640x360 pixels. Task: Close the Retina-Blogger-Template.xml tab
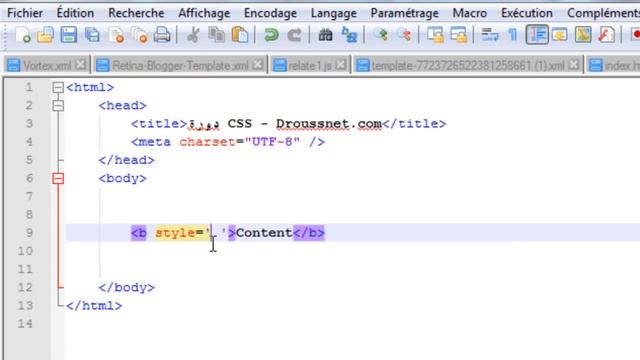(x=257, y=64)
